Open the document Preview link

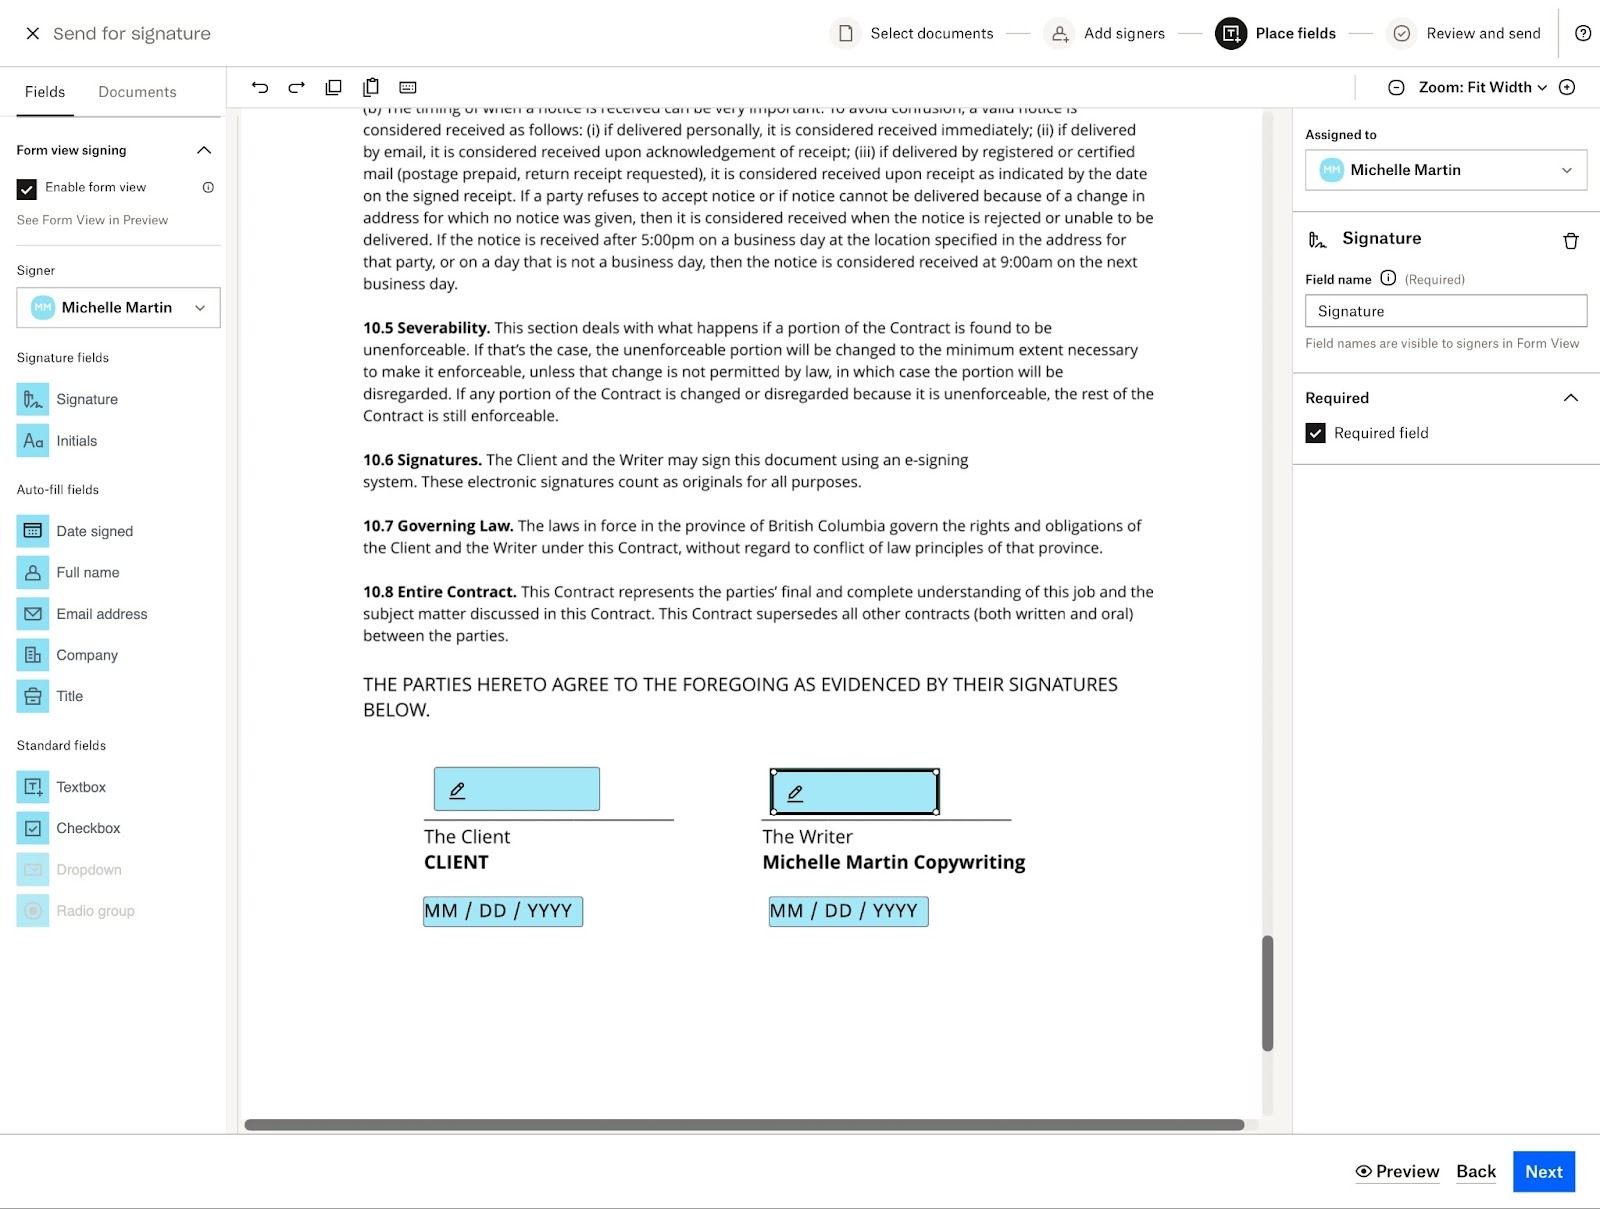coord(1397,1171)
